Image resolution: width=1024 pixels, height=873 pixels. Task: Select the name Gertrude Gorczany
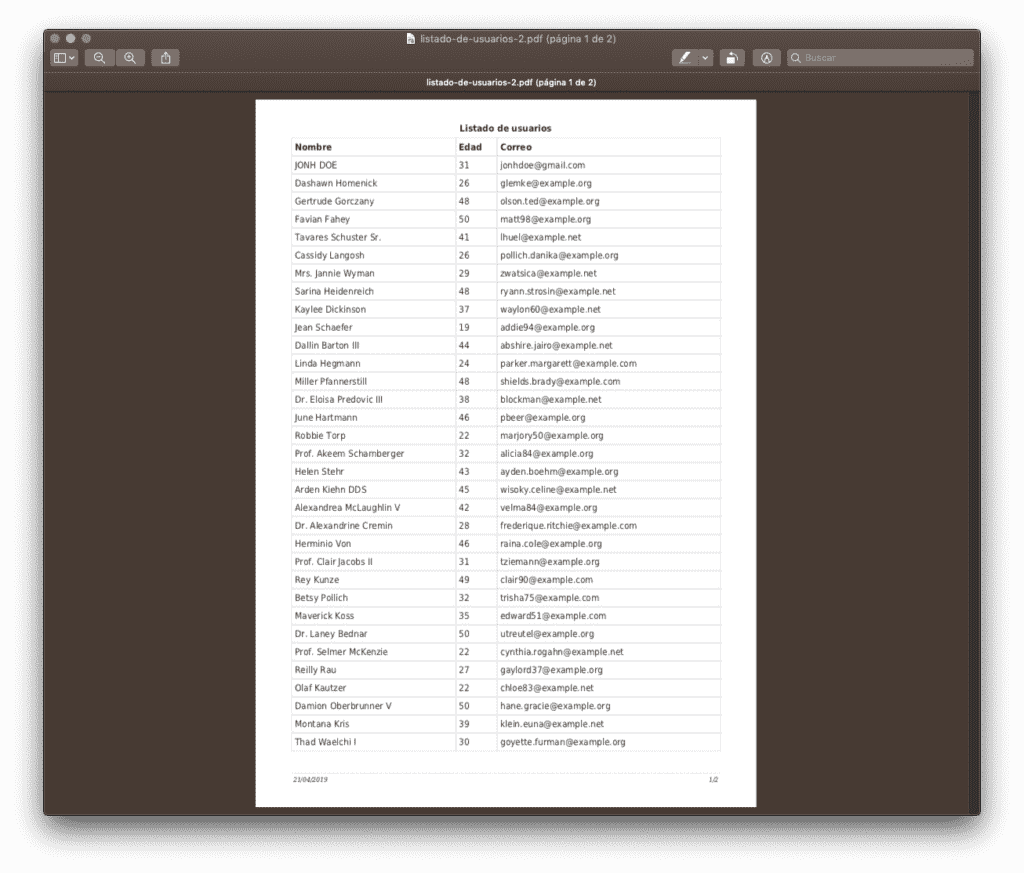pos(334,201)
